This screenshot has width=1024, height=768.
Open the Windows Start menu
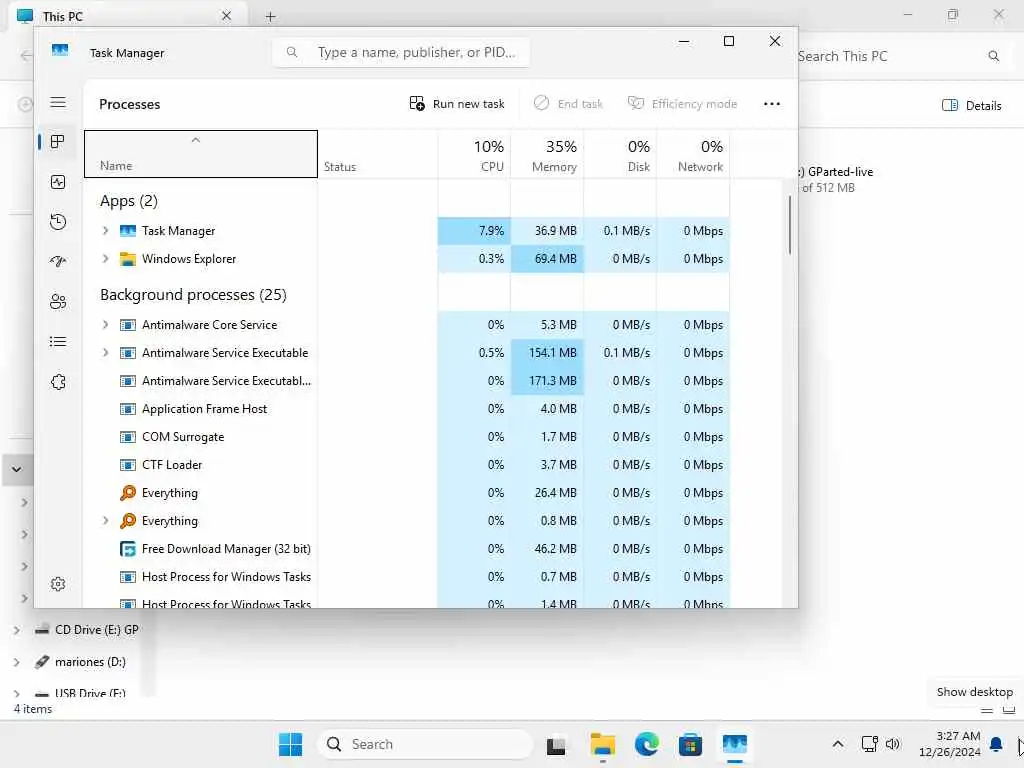(291, 744)
